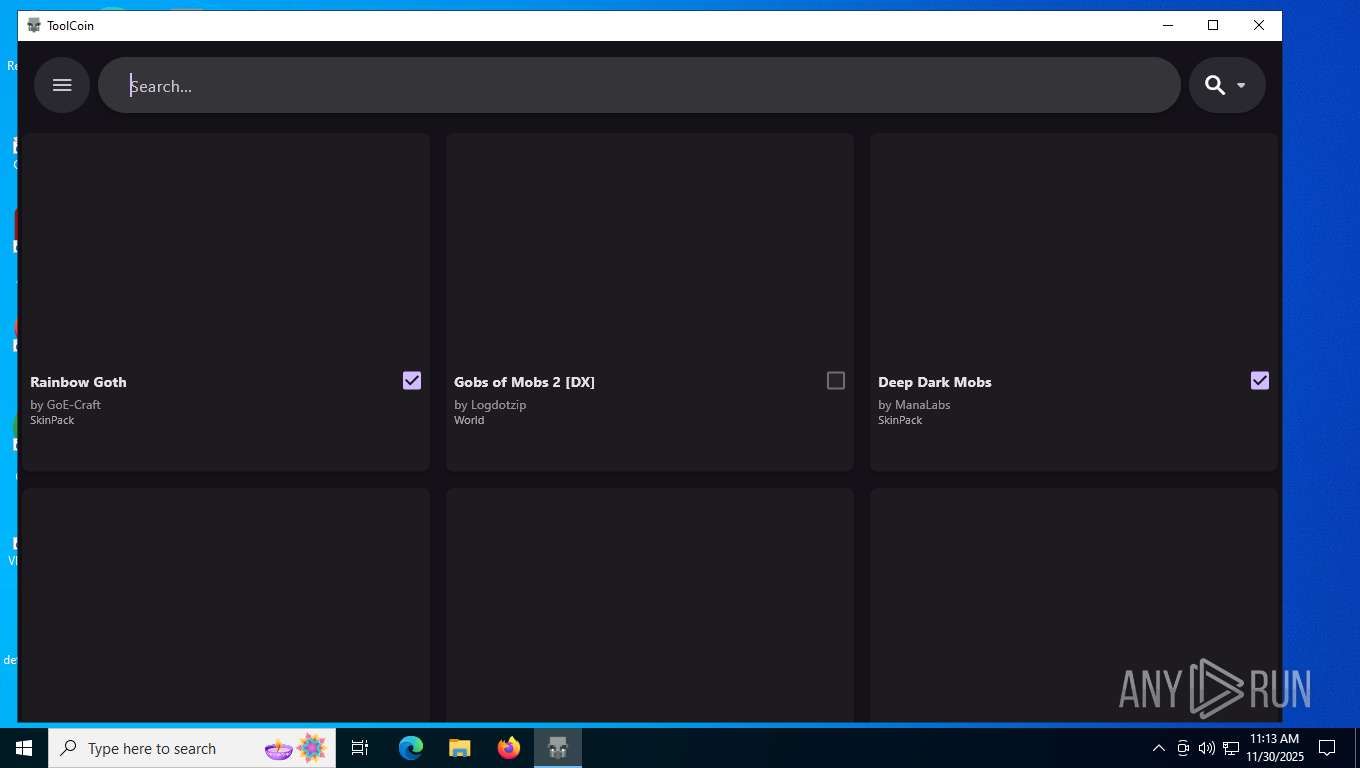The width and height of the screenshot is (1360, 768).
Task: Click the ToolCoin taskbar app icon
Action: (558, 748)
